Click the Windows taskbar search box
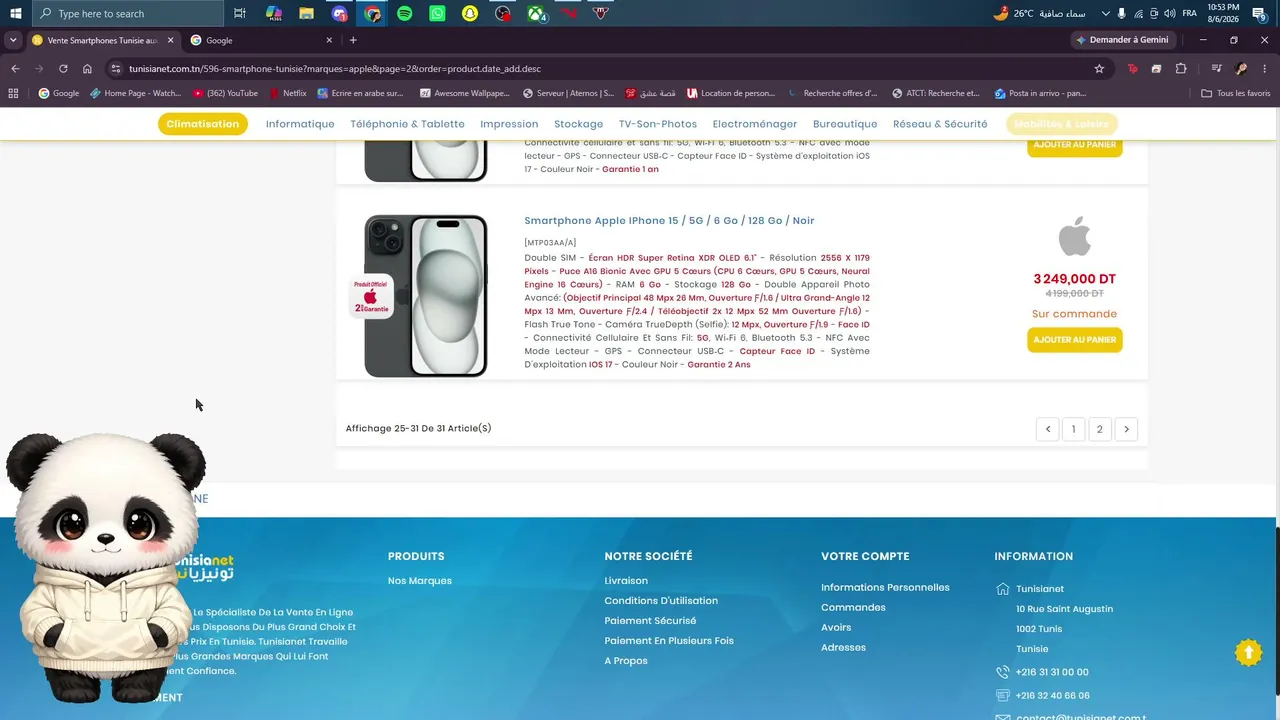1280x720 pixels. pos(128,13)
